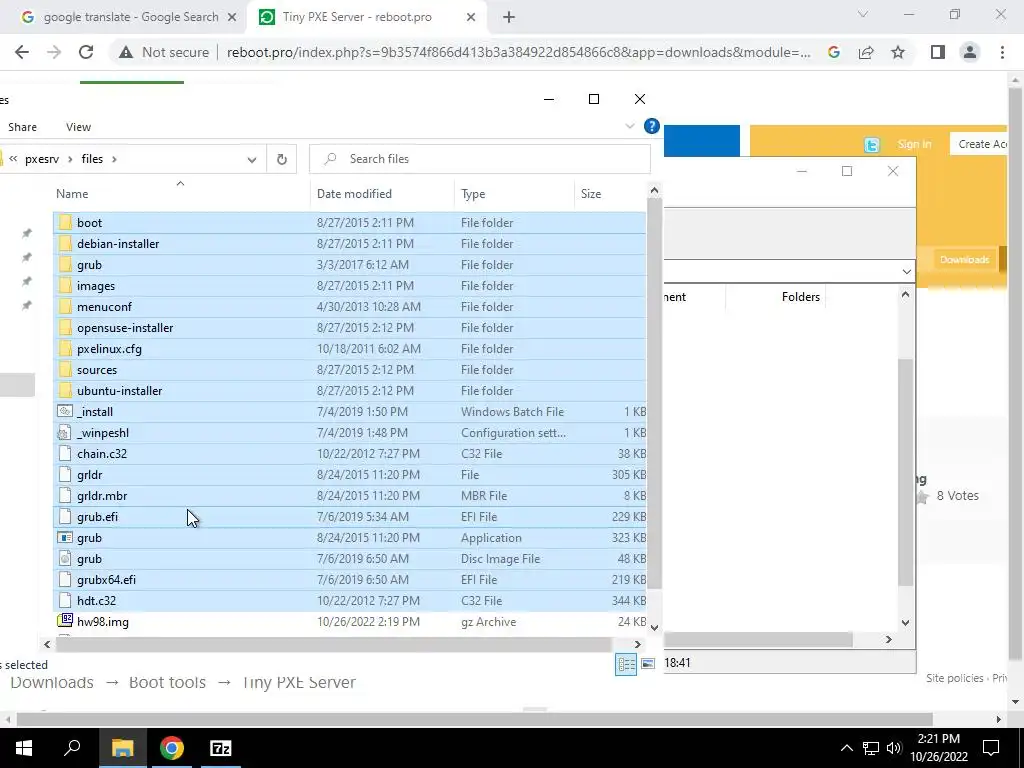The height and width of the screenshot is (768, 1024).
Task: Click the Search files input box
Action: [x=480, y=159]
